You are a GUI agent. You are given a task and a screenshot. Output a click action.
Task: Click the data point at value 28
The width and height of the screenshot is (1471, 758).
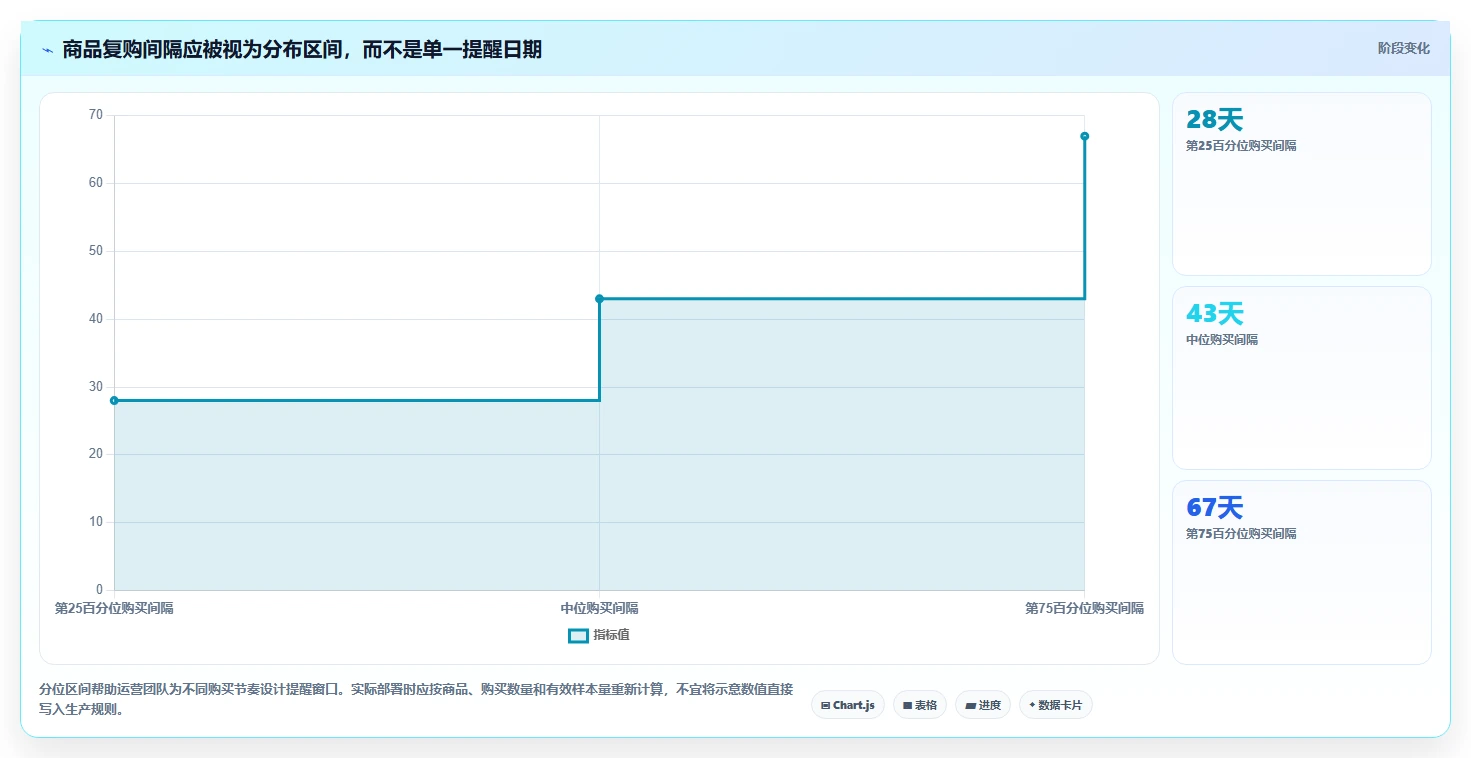pos(114,400)
